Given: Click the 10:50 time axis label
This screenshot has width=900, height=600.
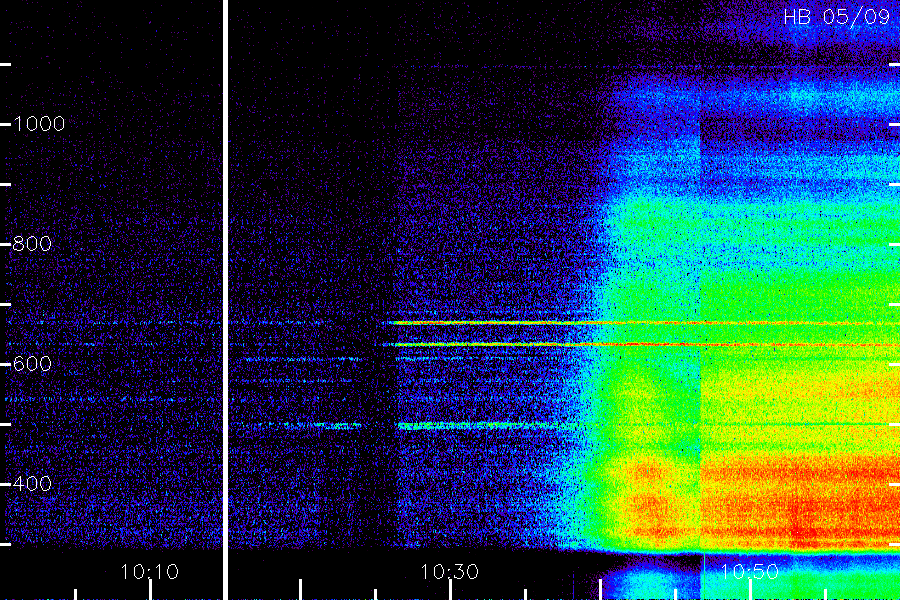Looking at the screenshot, I should (x=750, y=572).
